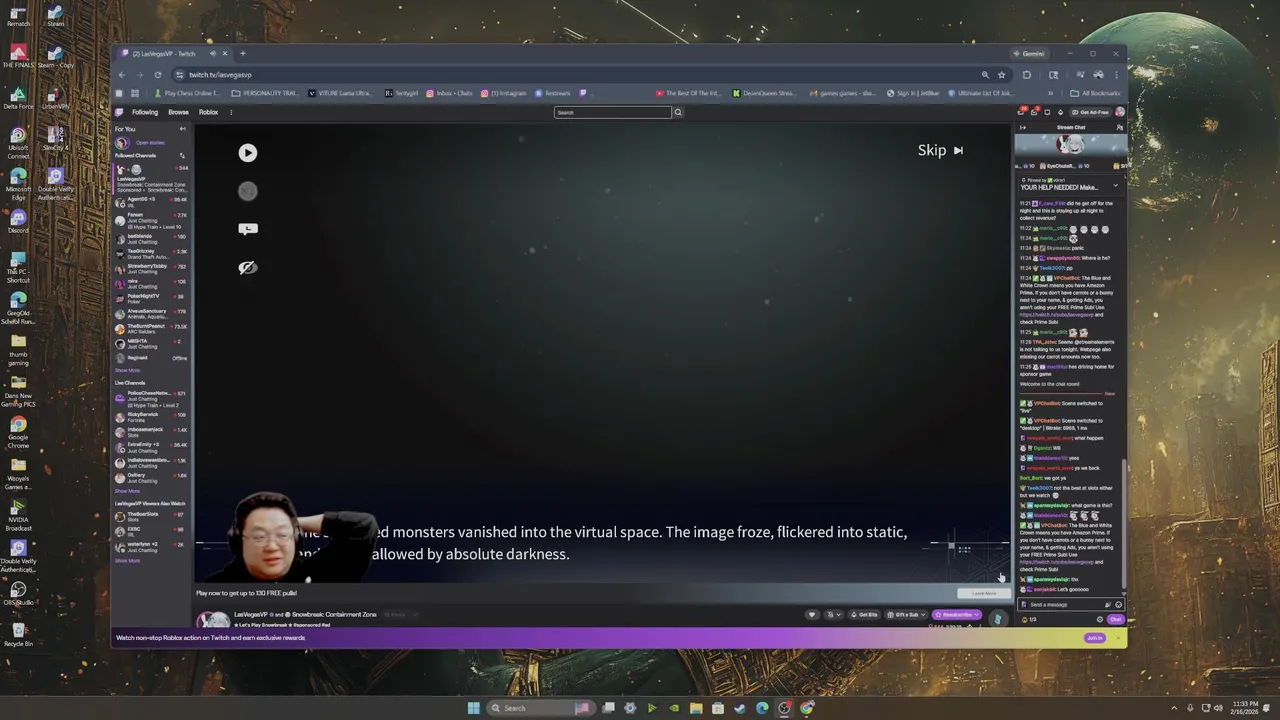Click the Get Bits button under stream
Image resolution: width=1280 pixels, height=720 pixels.
[x=863, y=615]
